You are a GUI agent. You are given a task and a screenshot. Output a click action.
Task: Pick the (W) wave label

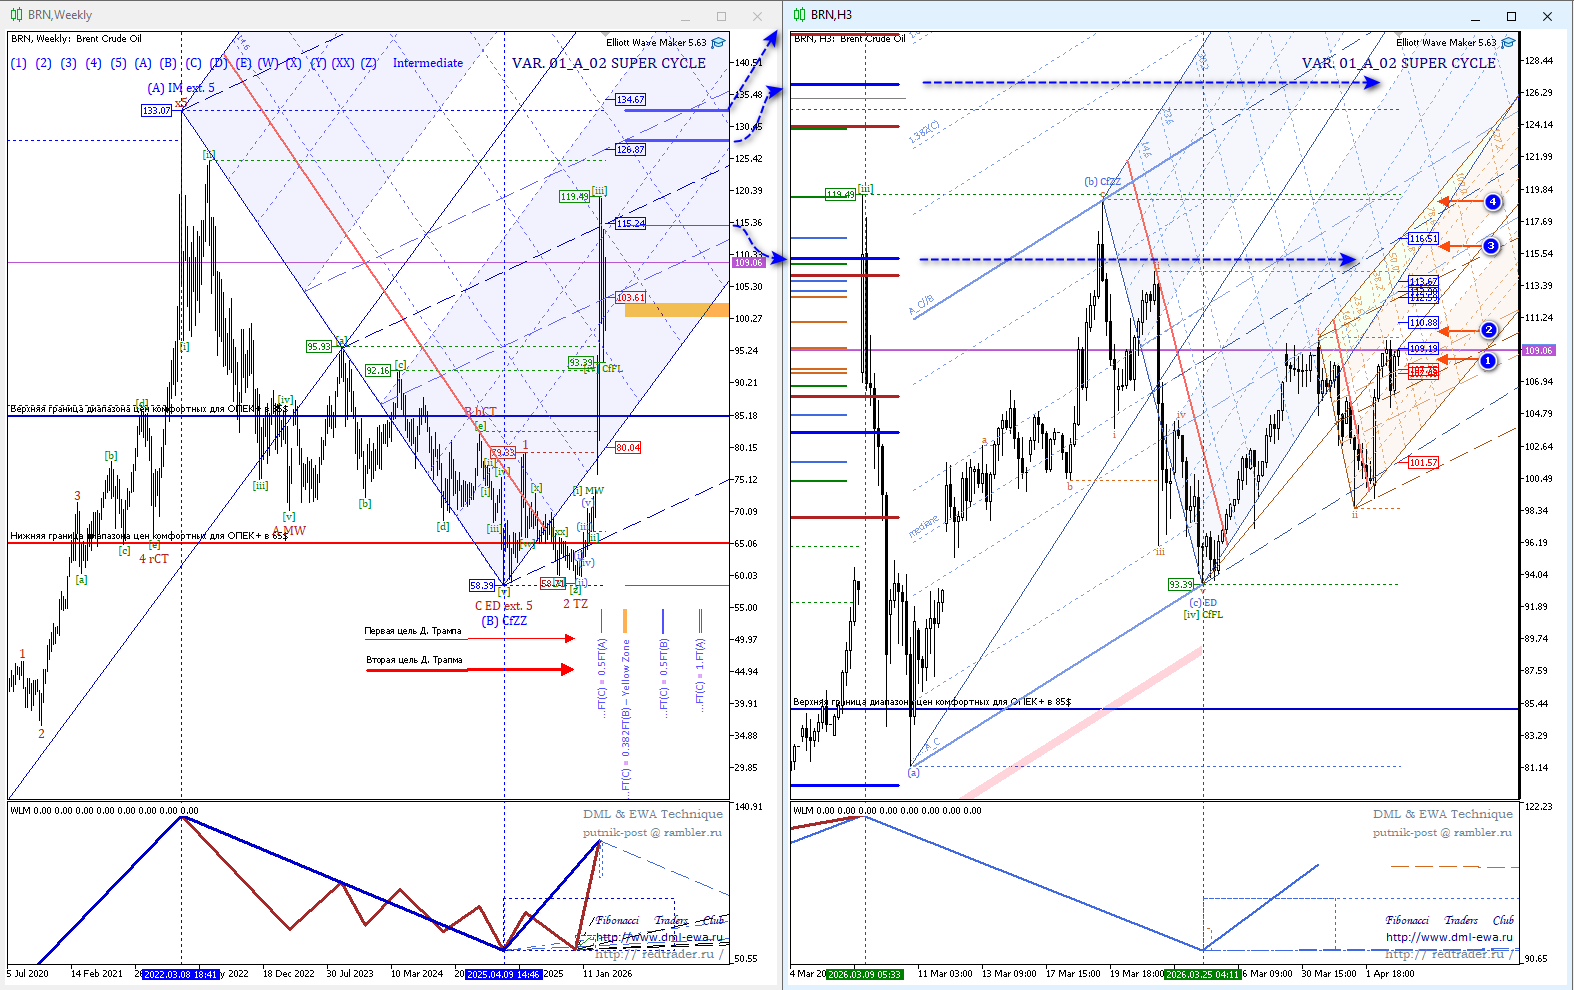tap(268, 63)
